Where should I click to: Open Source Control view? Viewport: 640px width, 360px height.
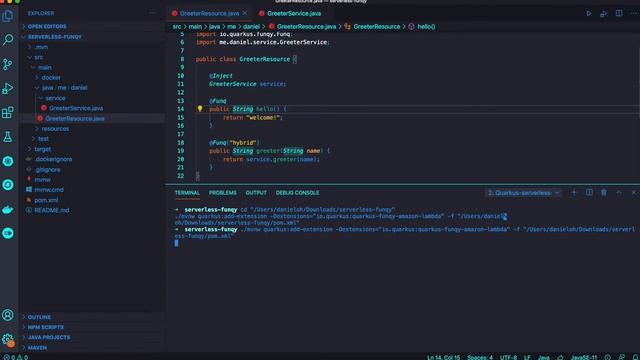tap(8, 64)
